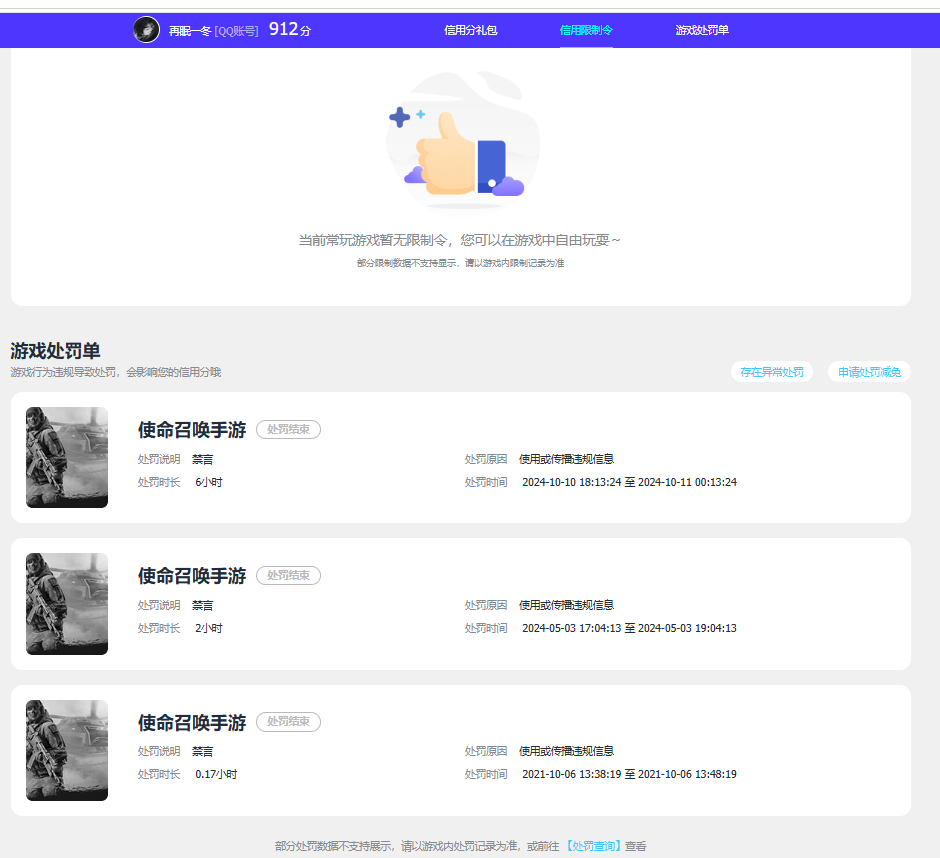The height and width of the screenshot is (858, 940).
Task: Click the 2小时 penalty game thumbnail
Action: [67, 604]
